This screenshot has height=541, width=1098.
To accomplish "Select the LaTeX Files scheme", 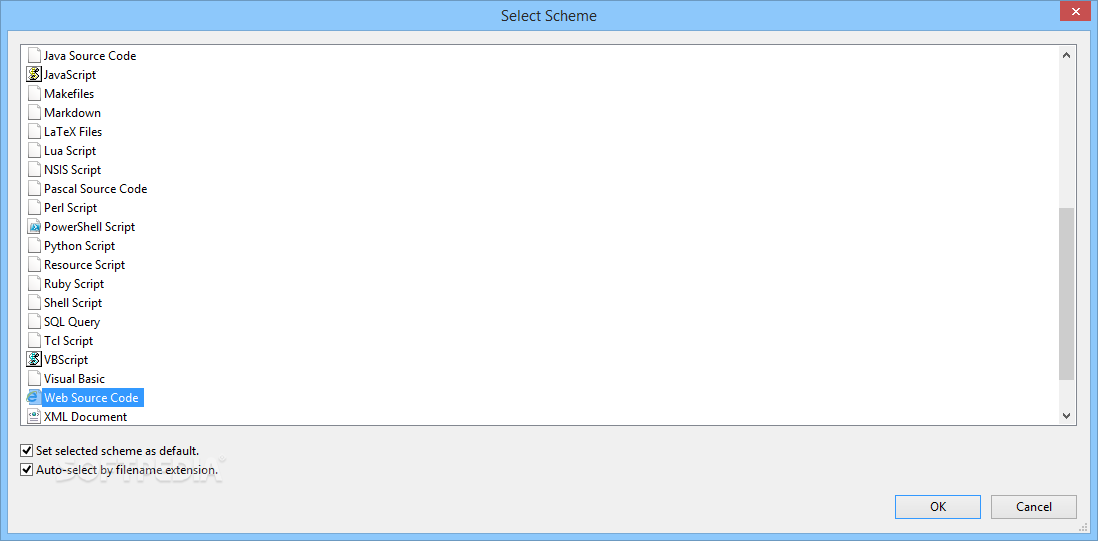I will (73, 132).
